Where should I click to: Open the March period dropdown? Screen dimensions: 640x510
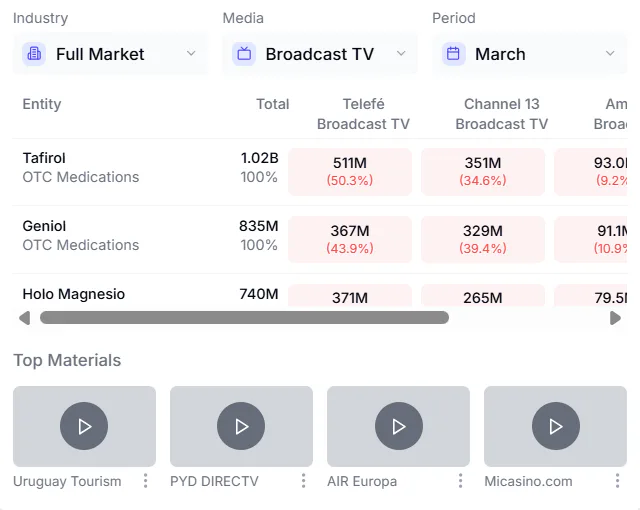click(x=530, y=54)
